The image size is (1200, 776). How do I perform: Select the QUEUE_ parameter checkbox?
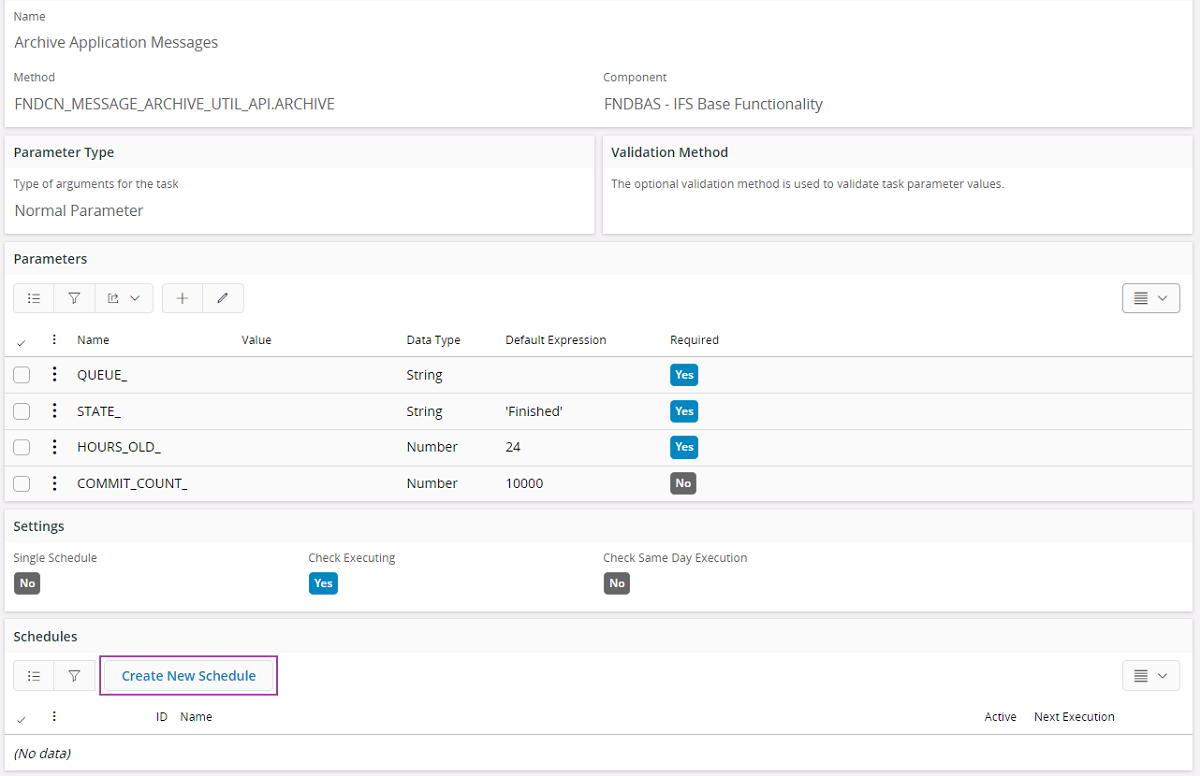(x=22, y=375)
